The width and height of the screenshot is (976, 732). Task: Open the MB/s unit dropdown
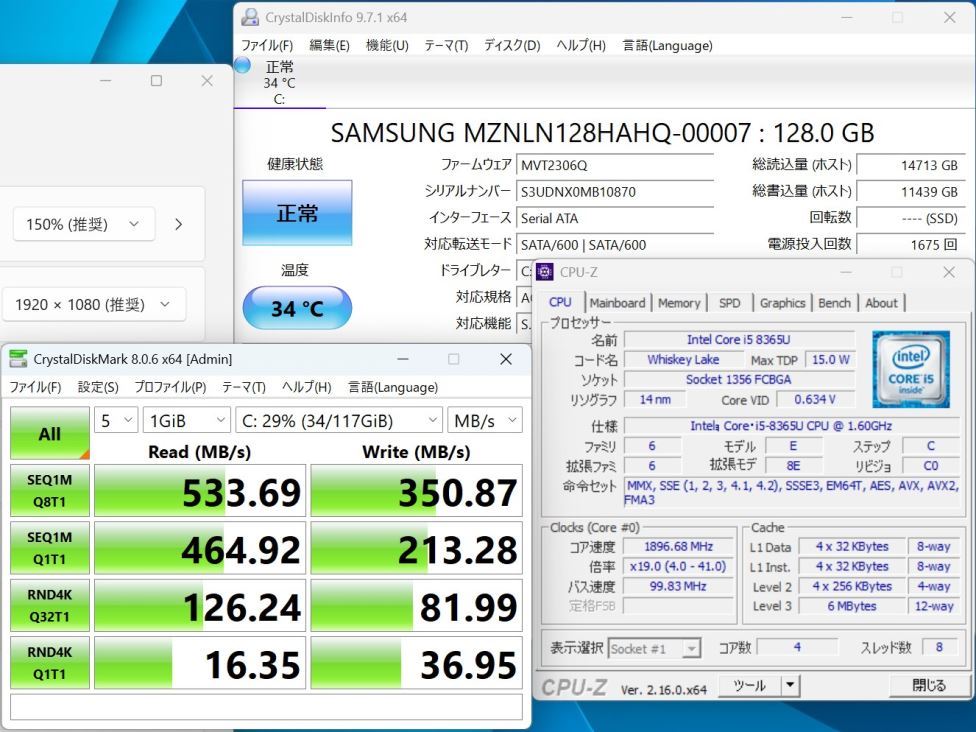484,421
